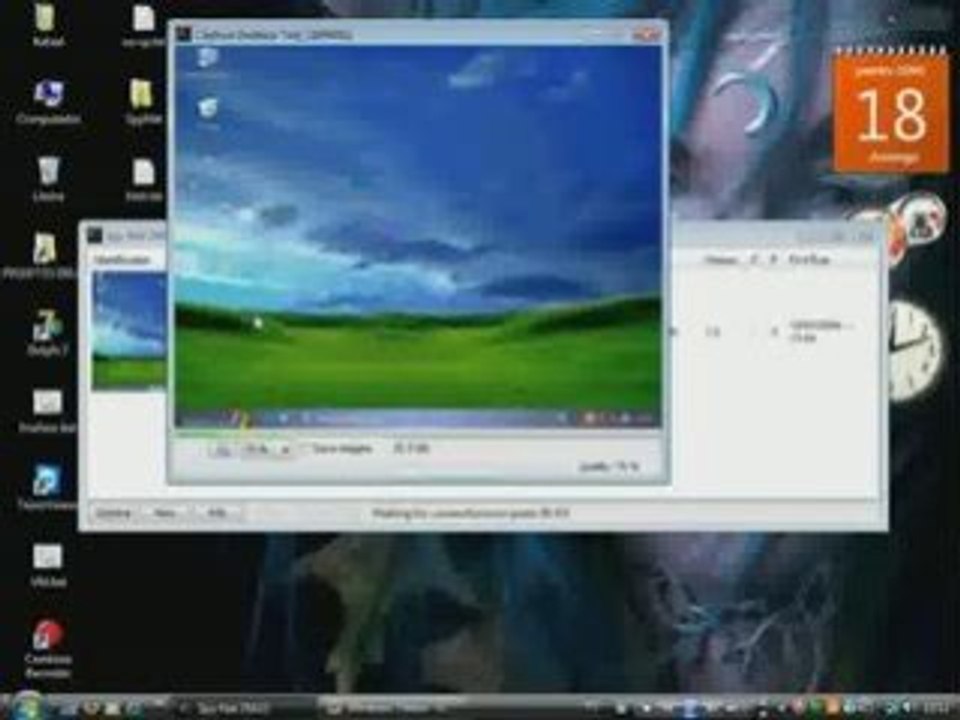Click the First Run column header in Spy-Net
960x720 pixels.
coord(809,260)
